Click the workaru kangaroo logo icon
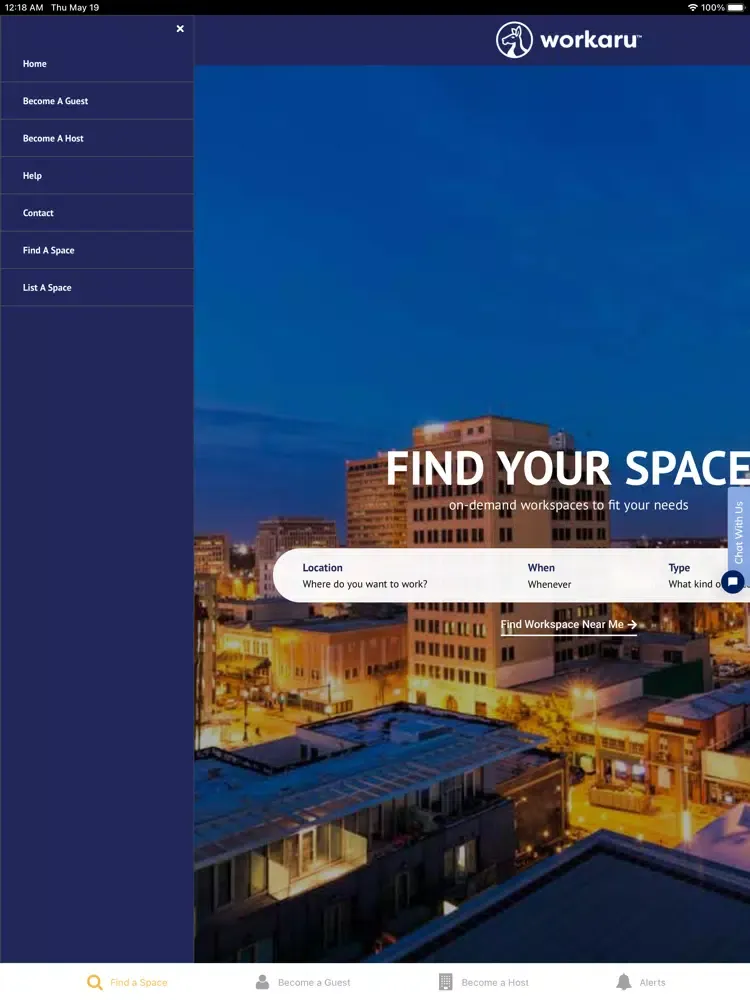The height and width of the screenshot is (1000, 750). pyautogui.click(x=514, y=40)
